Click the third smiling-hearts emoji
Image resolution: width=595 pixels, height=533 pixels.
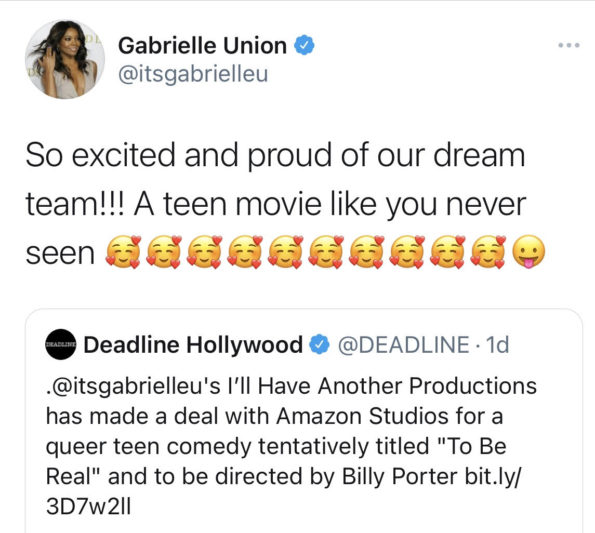204,252
